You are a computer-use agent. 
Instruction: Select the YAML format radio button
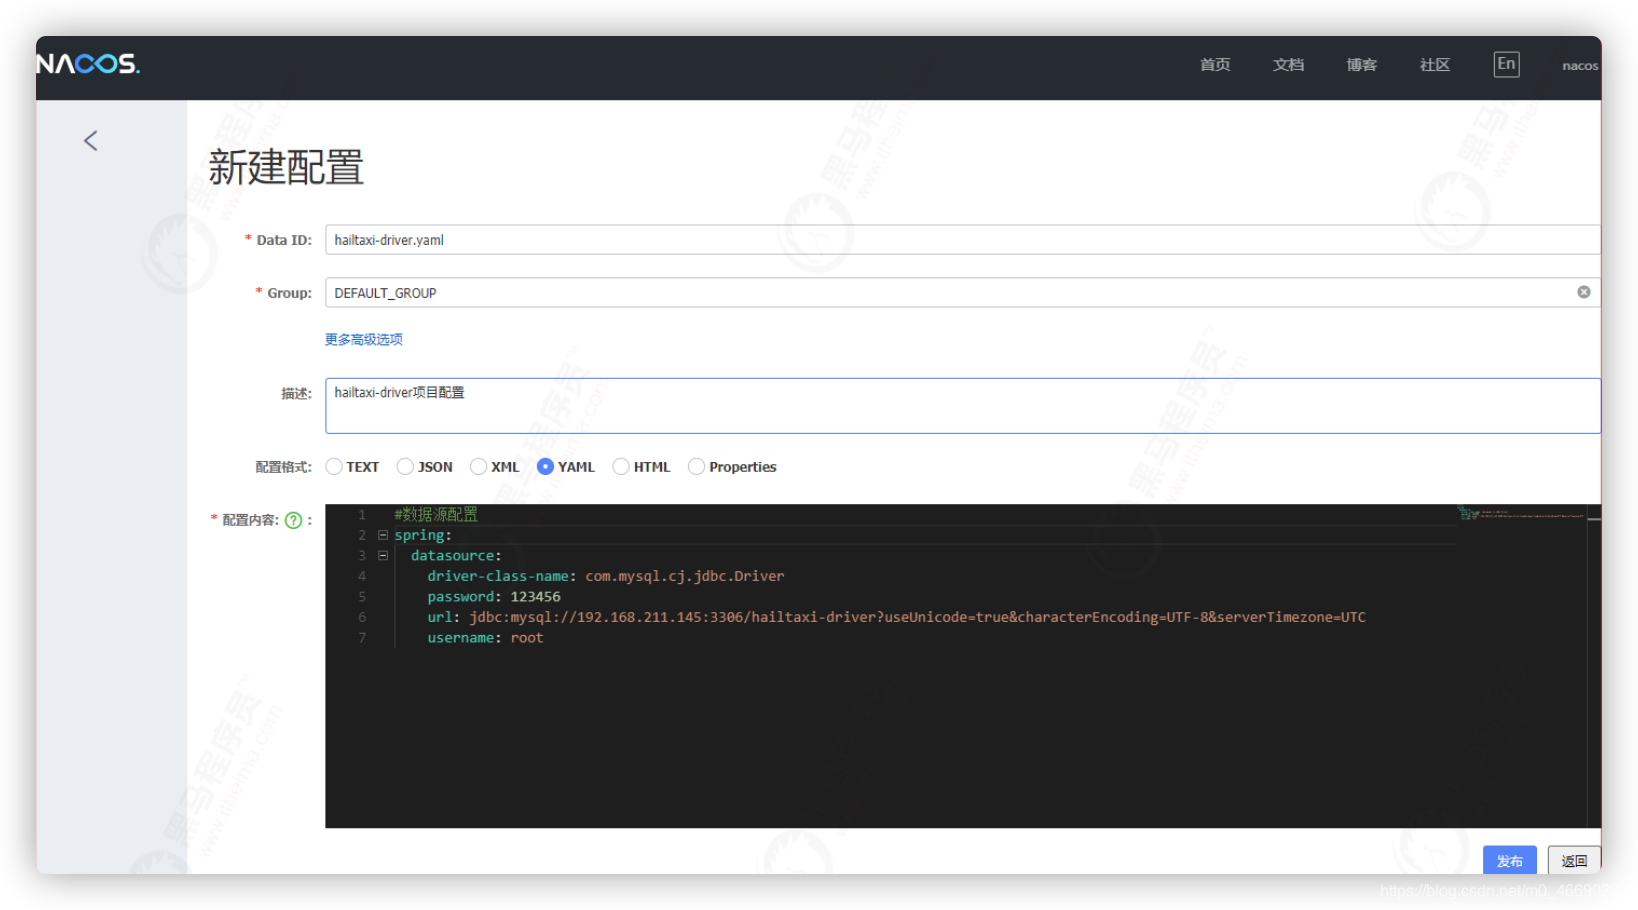(545, 467)
